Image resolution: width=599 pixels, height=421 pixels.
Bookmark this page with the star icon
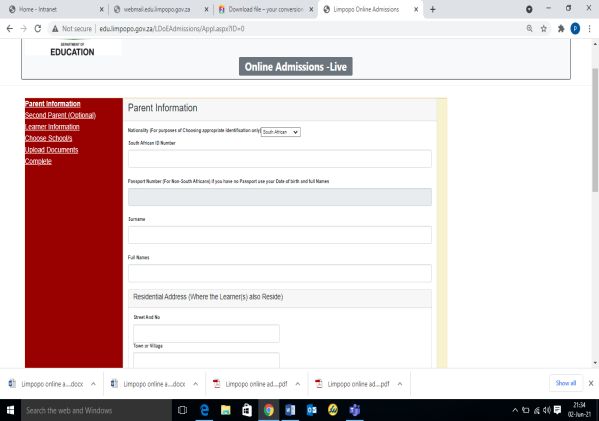point(544,29)
